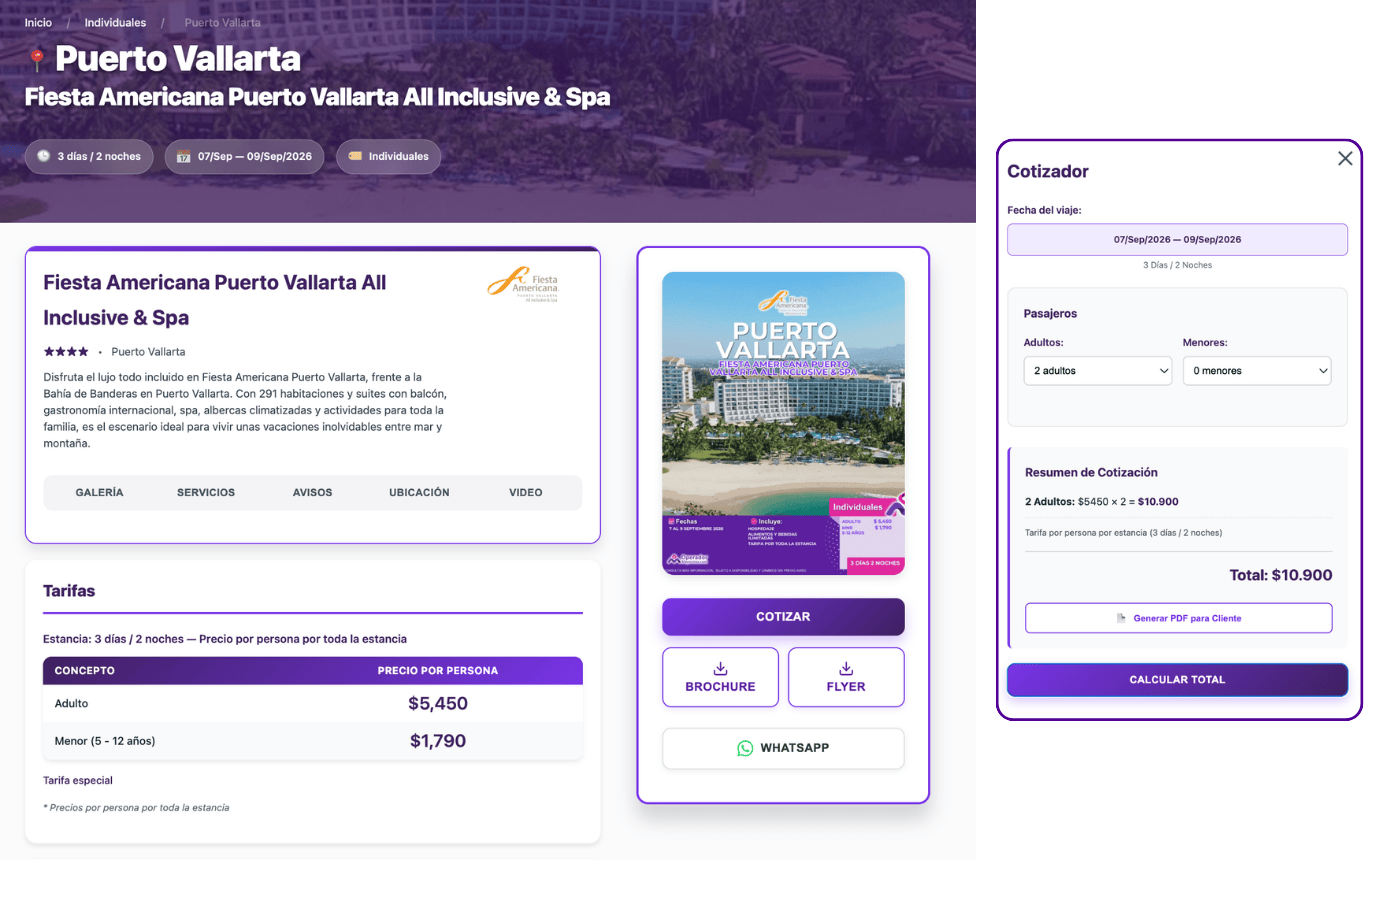The width and height of the screenshot is (1400, 900).
Task: Close the Cotizador panel
Action: [1345, 158]
